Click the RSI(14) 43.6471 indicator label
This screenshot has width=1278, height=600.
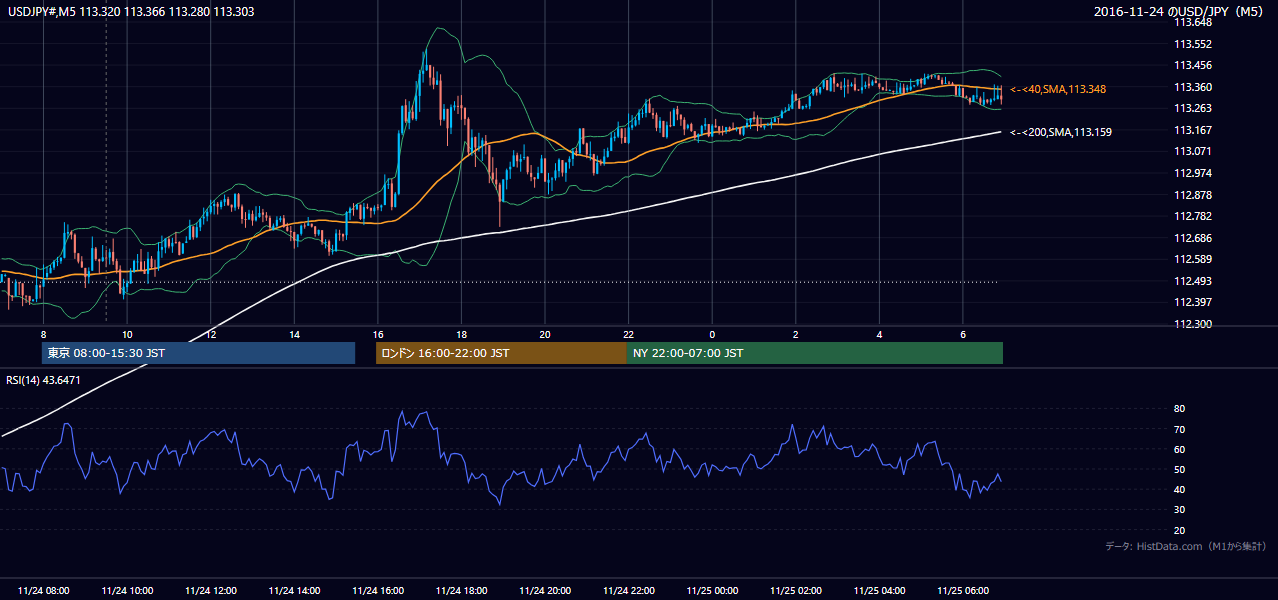tap(43, 380)
